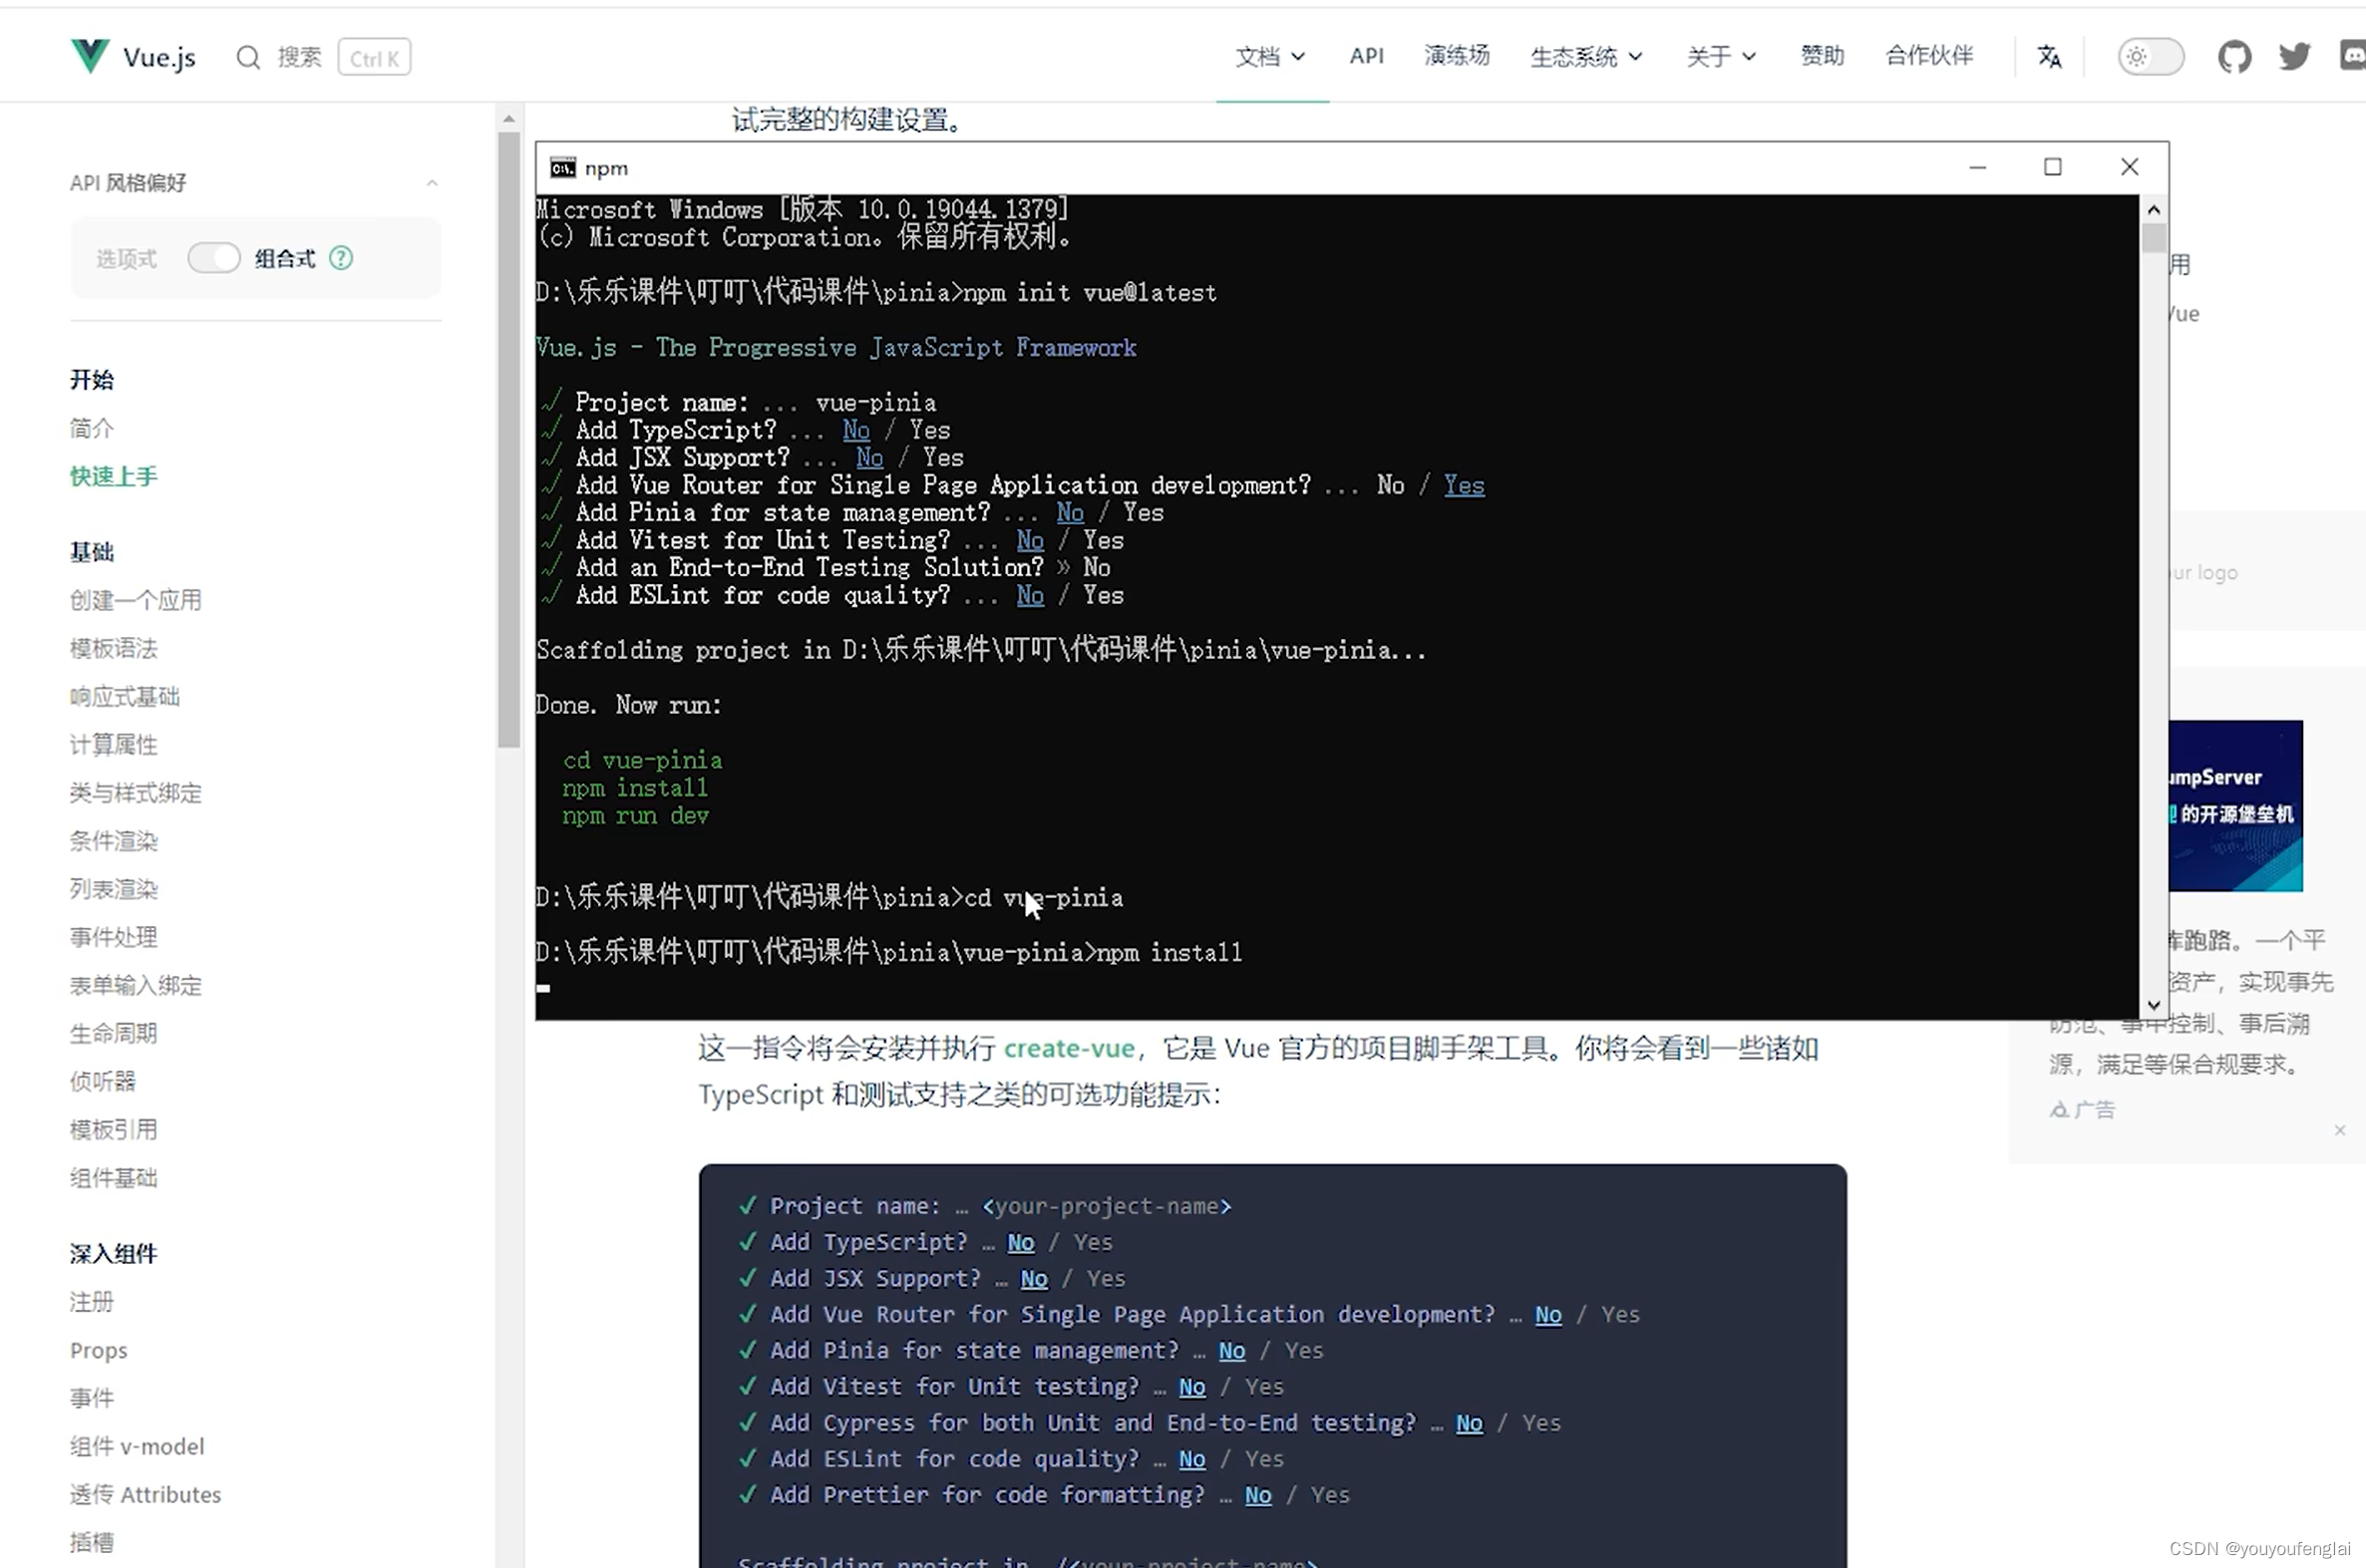Open the 表单输入绑定 sidebar link
2366x1568 pixels.
coord(136,986)
